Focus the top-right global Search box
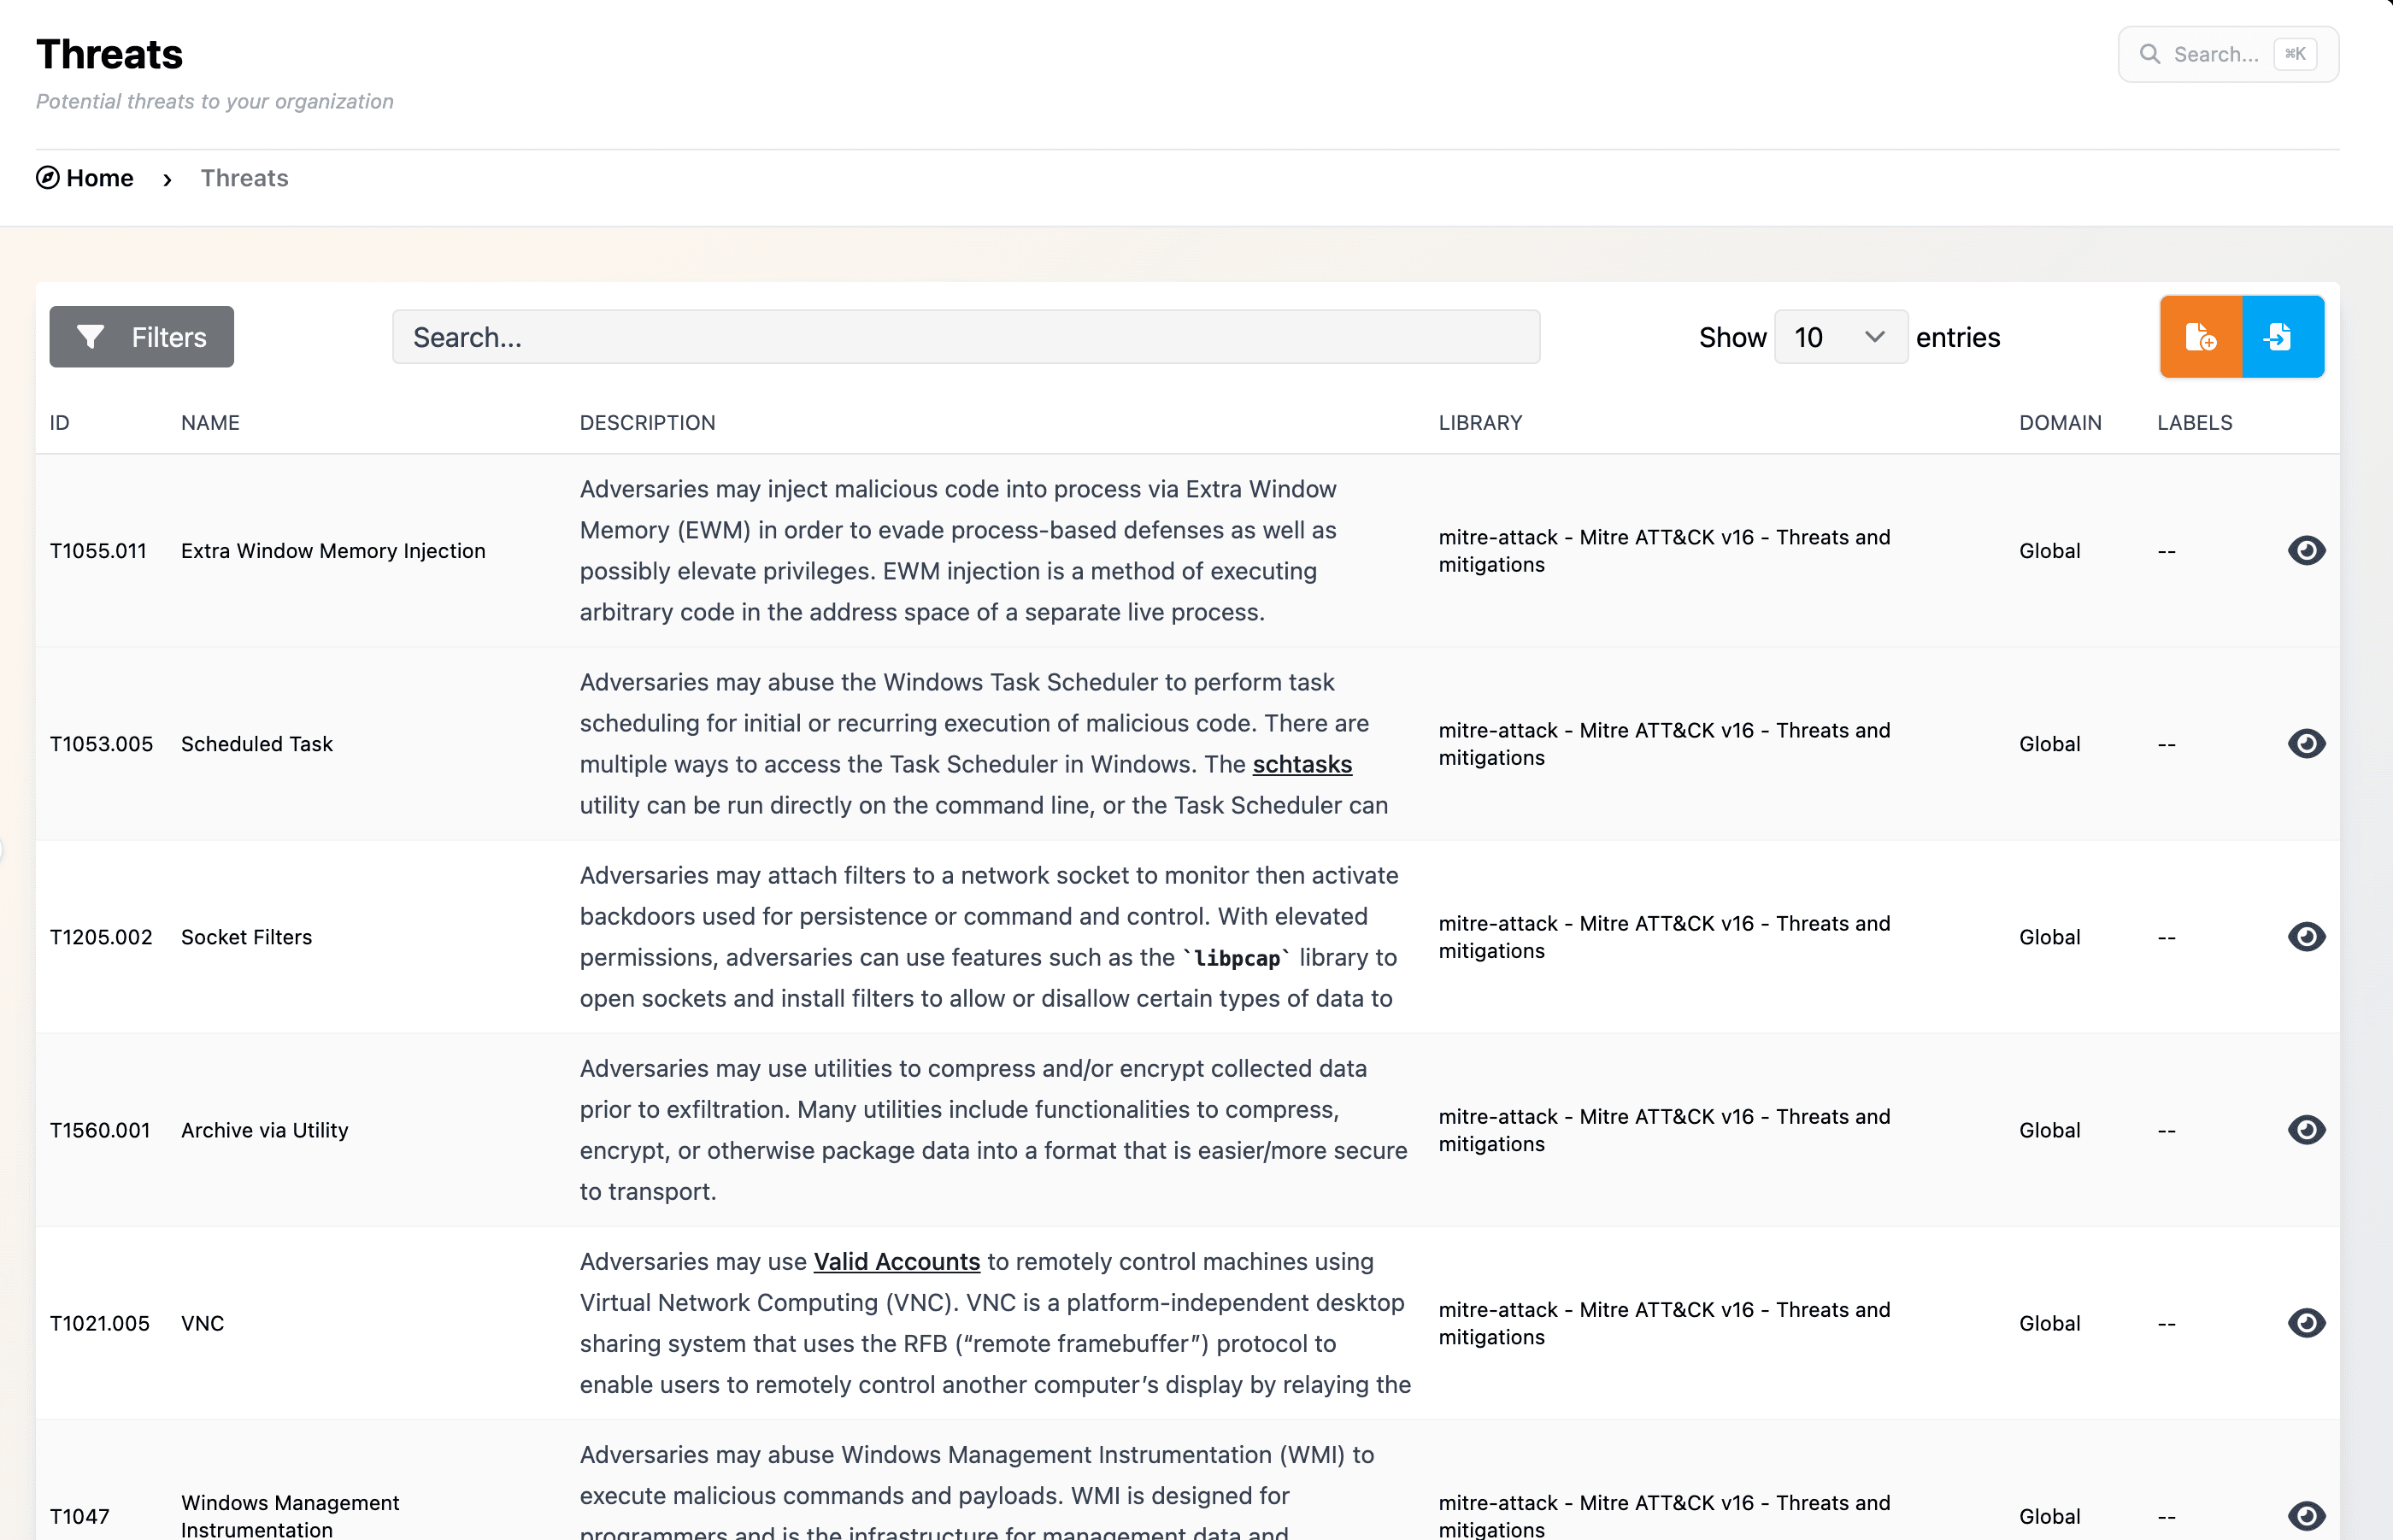This screenshot has height=1540, width=2393. pyautogui.click(x=2228, y=54)
